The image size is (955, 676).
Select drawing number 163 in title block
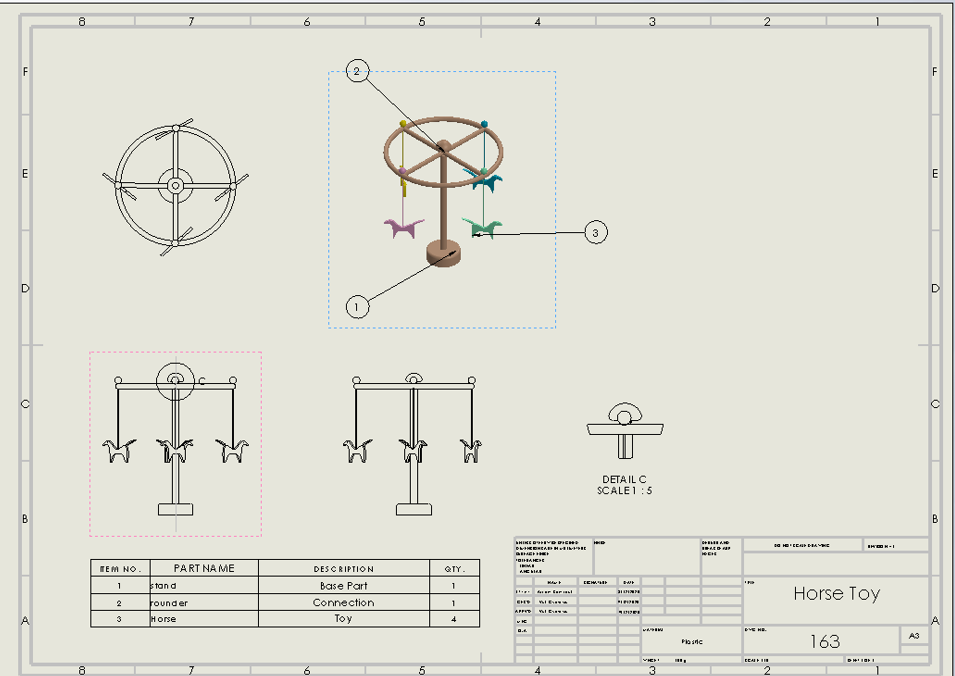825,641
